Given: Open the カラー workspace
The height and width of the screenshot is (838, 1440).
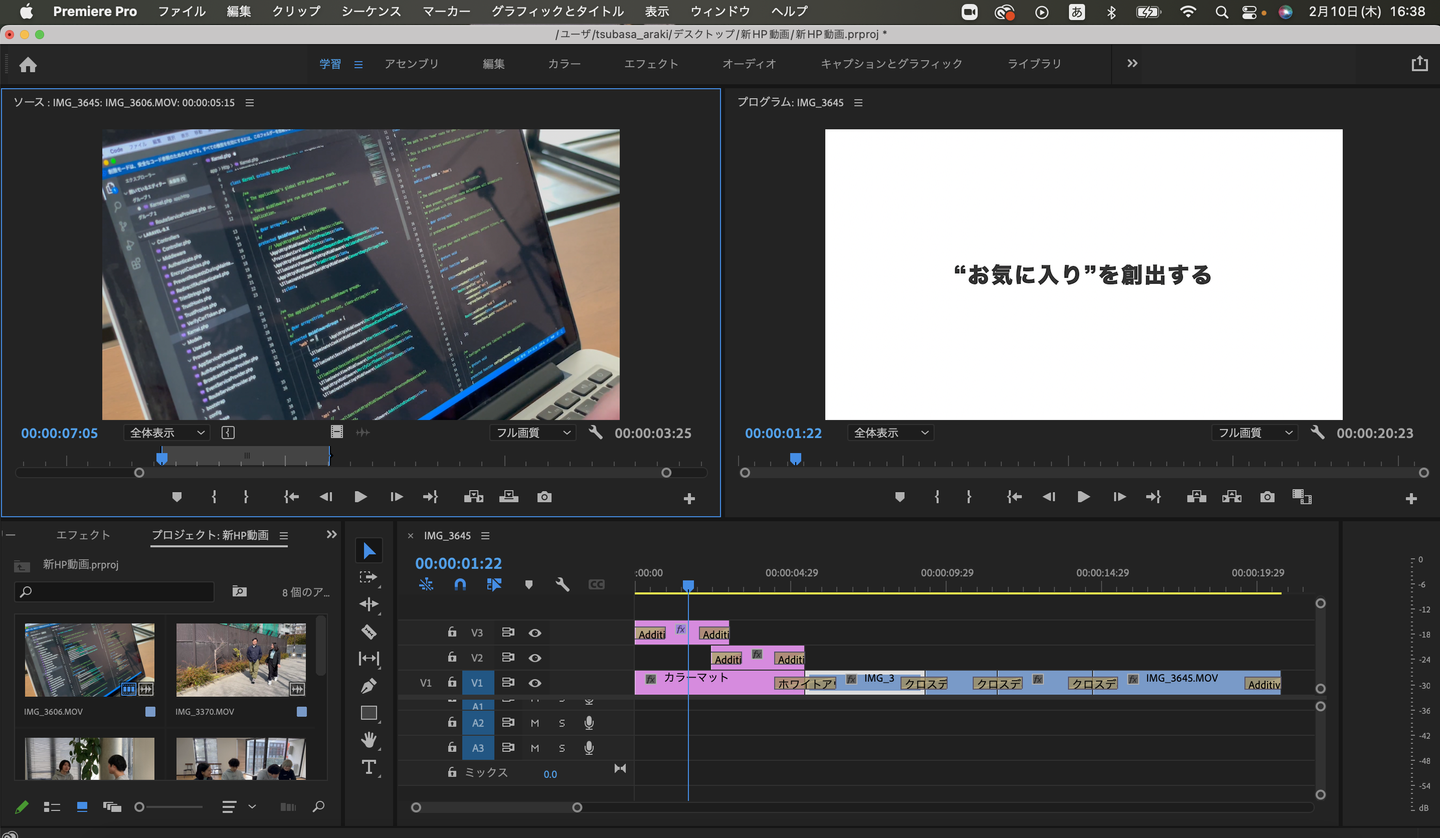Looking at the screenshot, I should pyautogui.click(x=564, y=63).
